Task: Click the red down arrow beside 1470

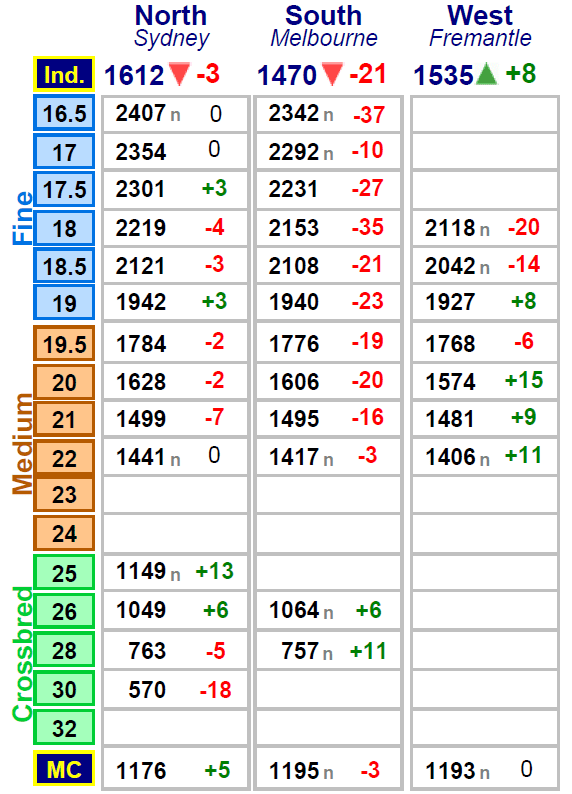Action: pos(332,74)
